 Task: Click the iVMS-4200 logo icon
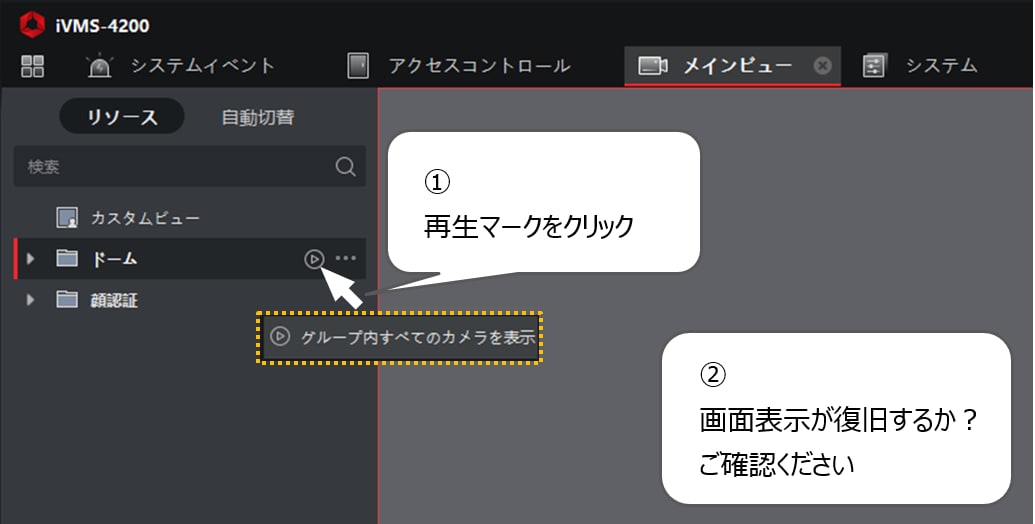coord(32,25)
